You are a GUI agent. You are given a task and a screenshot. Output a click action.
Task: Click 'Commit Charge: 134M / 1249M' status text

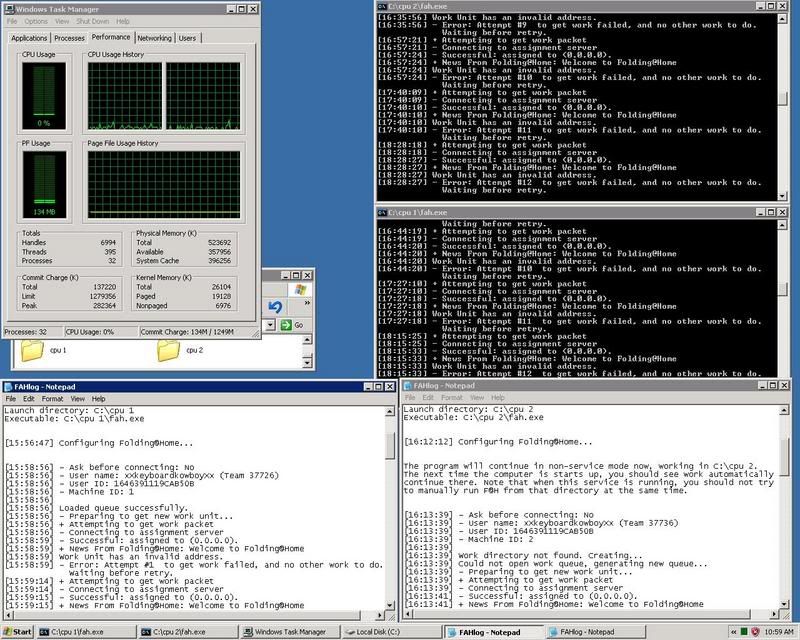pos(187,332)
